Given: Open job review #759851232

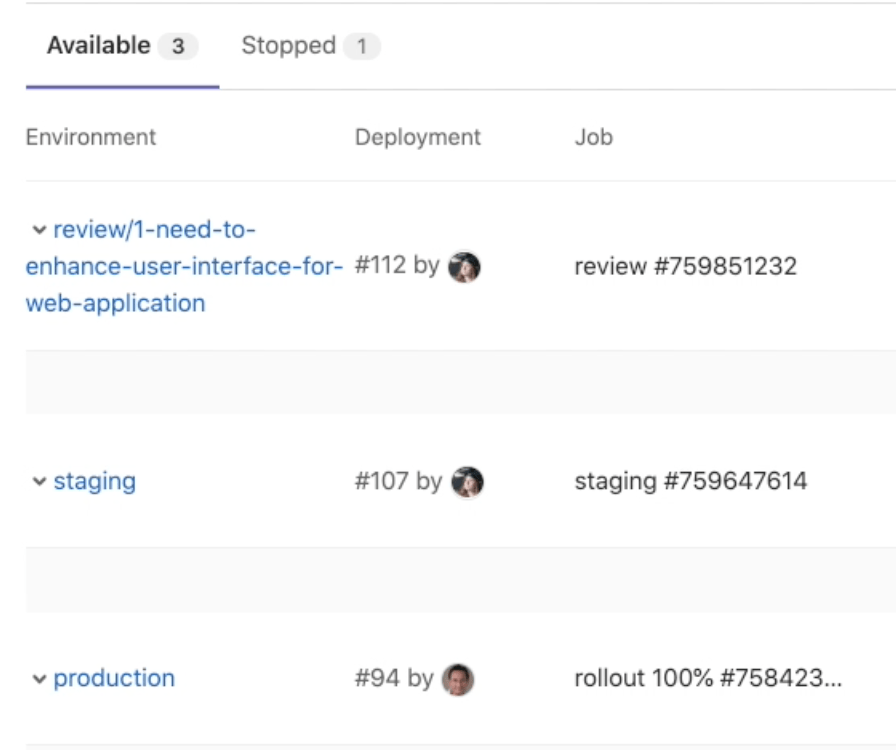Looking at the screenshot, I should 685,266.
